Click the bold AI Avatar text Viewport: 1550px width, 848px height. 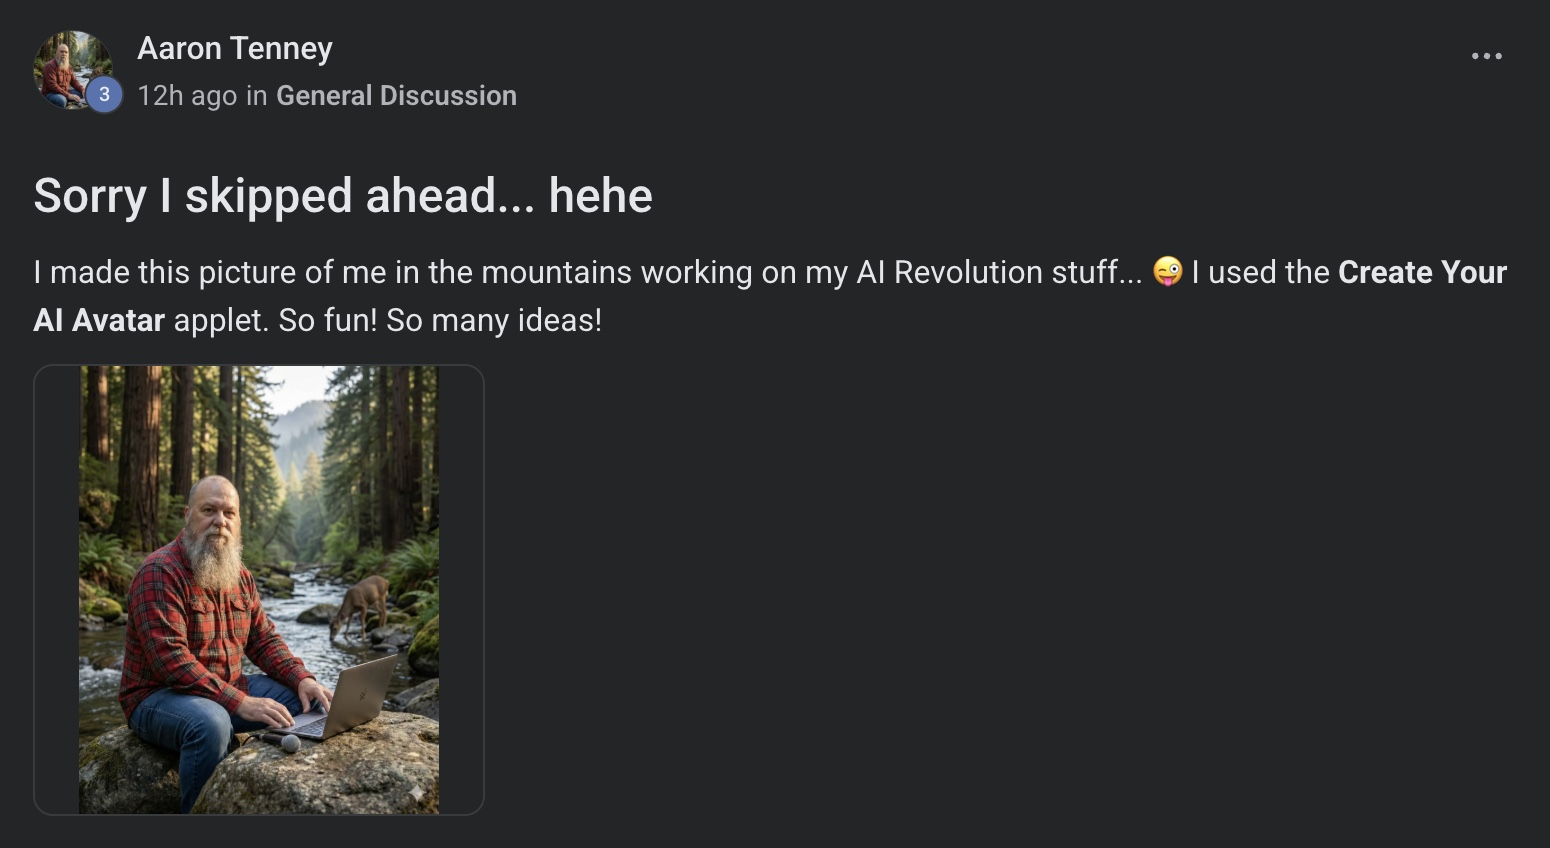99,320
